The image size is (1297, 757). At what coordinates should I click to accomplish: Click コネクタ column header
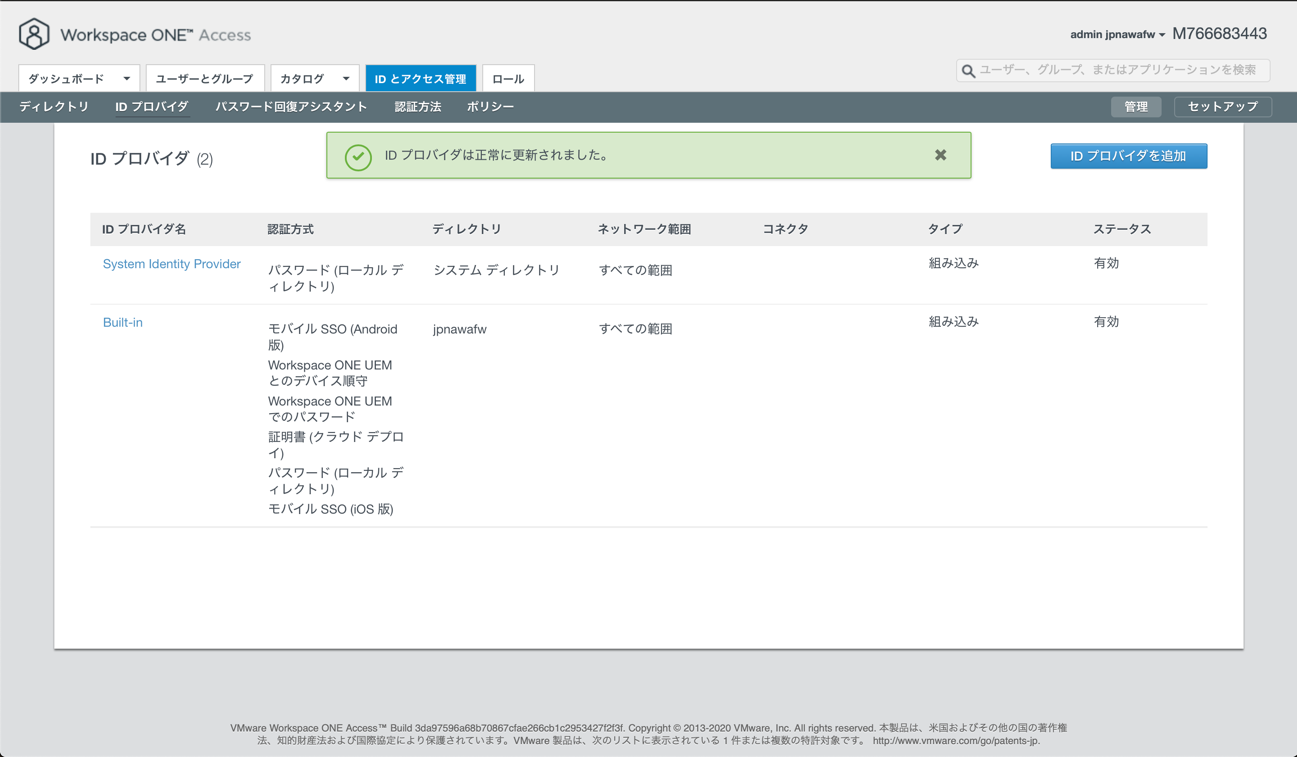click(x=785, y=229)
